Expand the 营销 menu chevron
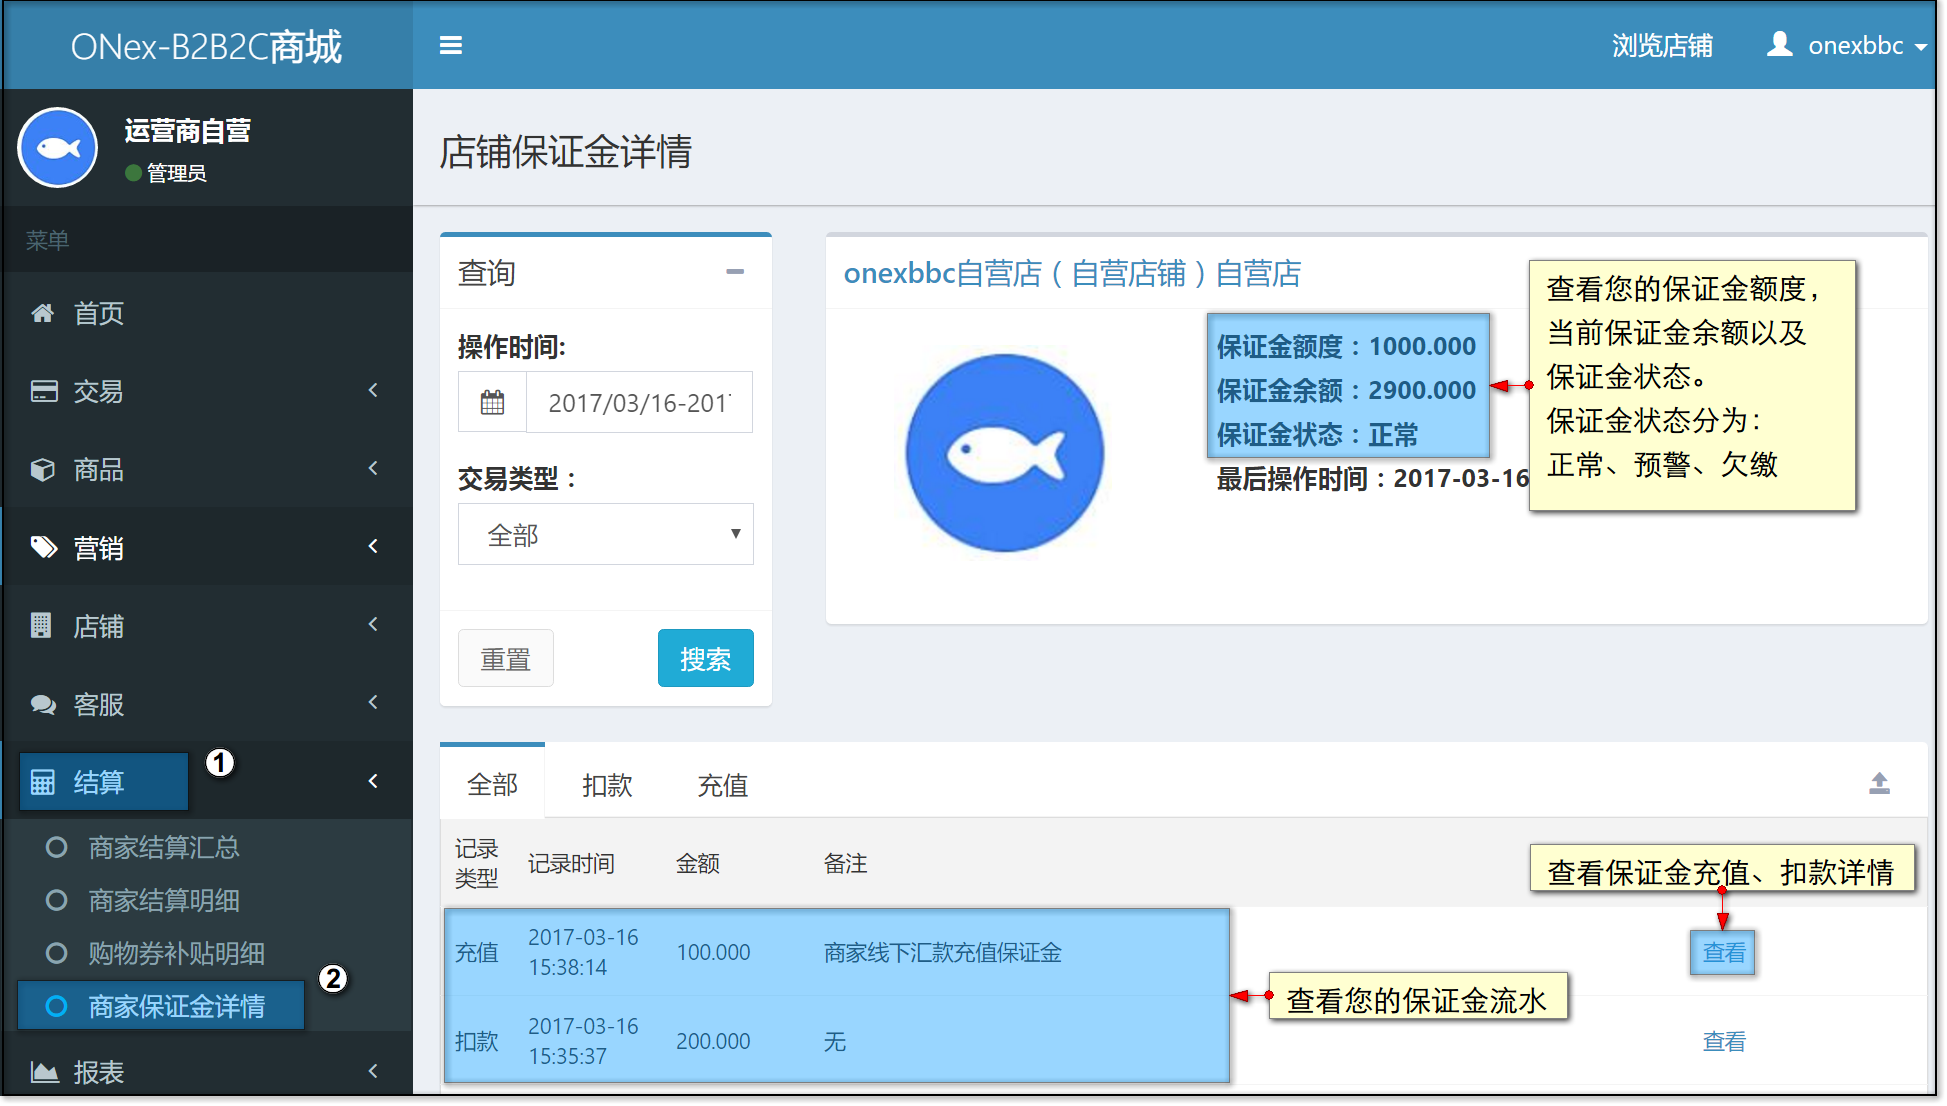Image resolution: width=1947 pixels, height=1106 pixels. click(373, 546)
